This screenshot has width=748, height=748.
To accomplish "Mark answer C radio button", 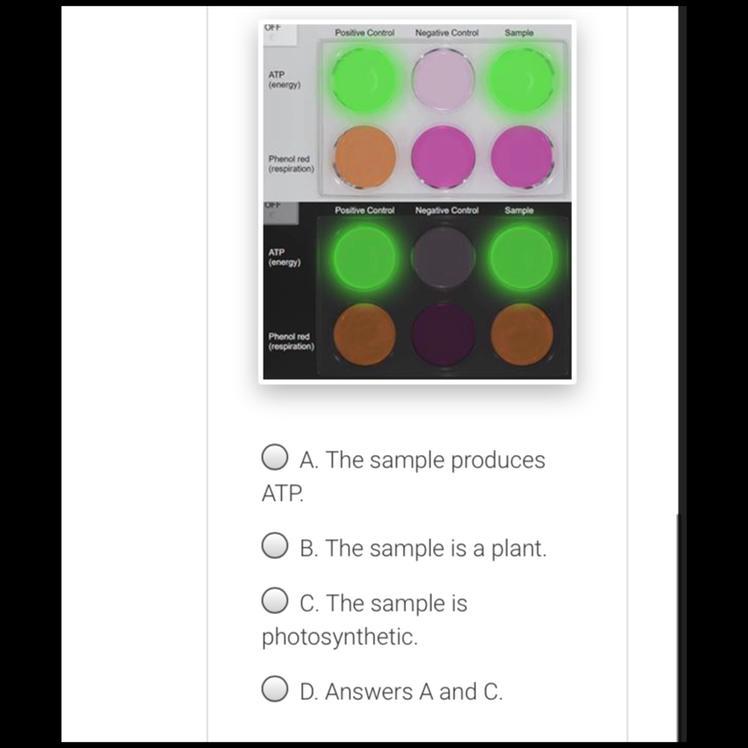I will (x=275, y=600).
